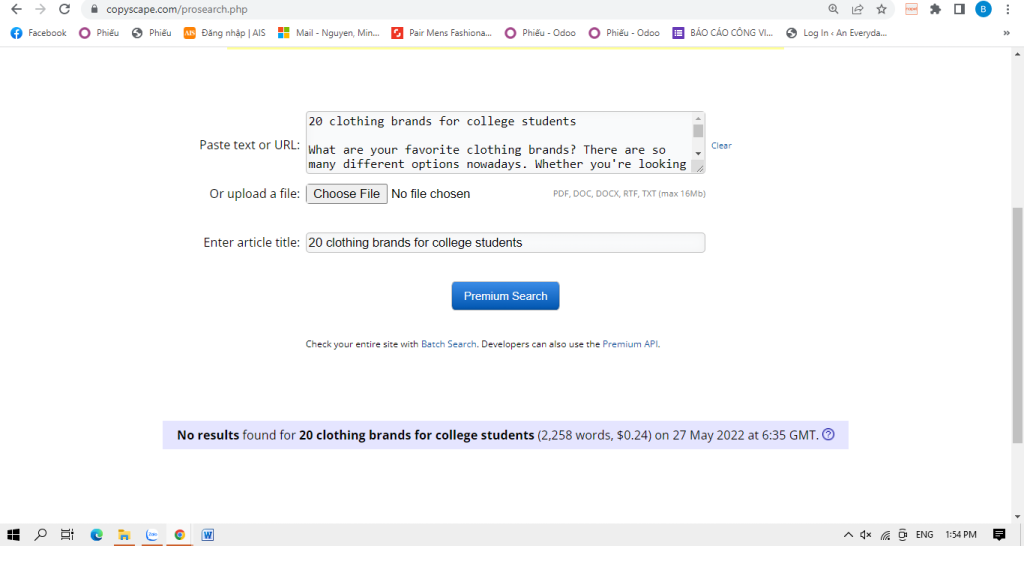Image resolution: width=1024 pixels, height=576 pixels.
Task: Open the browser Extensions puzzle icon
Action: [935, 9]
